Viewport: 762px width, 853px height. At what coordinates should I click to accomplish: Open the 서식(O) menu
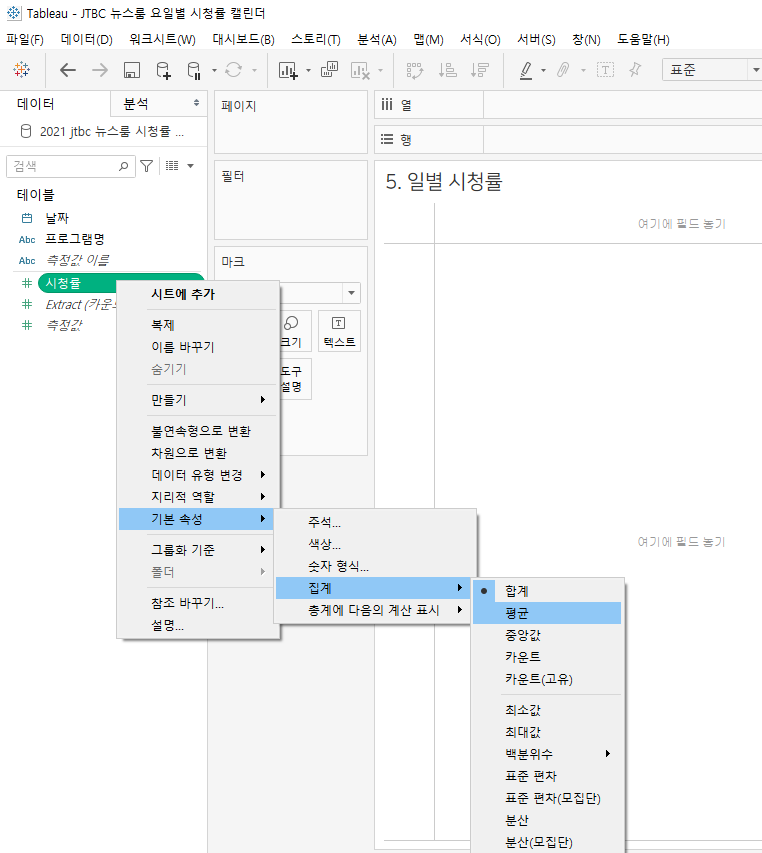[x=480, y=40]
